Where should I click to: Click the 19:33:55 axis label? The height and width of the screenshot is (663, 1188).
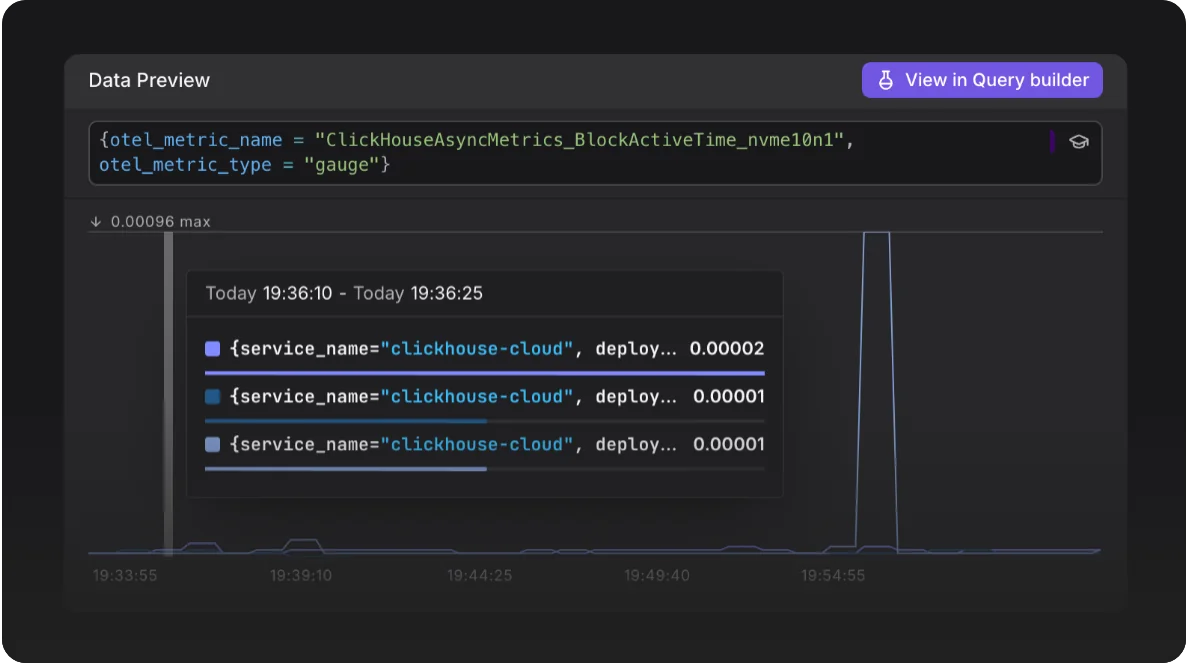pos(125,575)
